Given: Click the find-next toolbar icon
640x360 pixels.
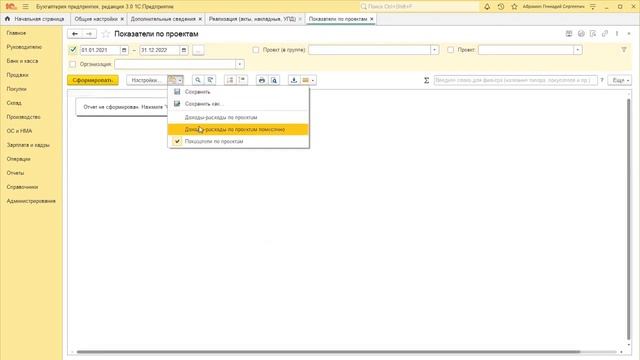Looking at the screenshot, I should click(210, 80).
